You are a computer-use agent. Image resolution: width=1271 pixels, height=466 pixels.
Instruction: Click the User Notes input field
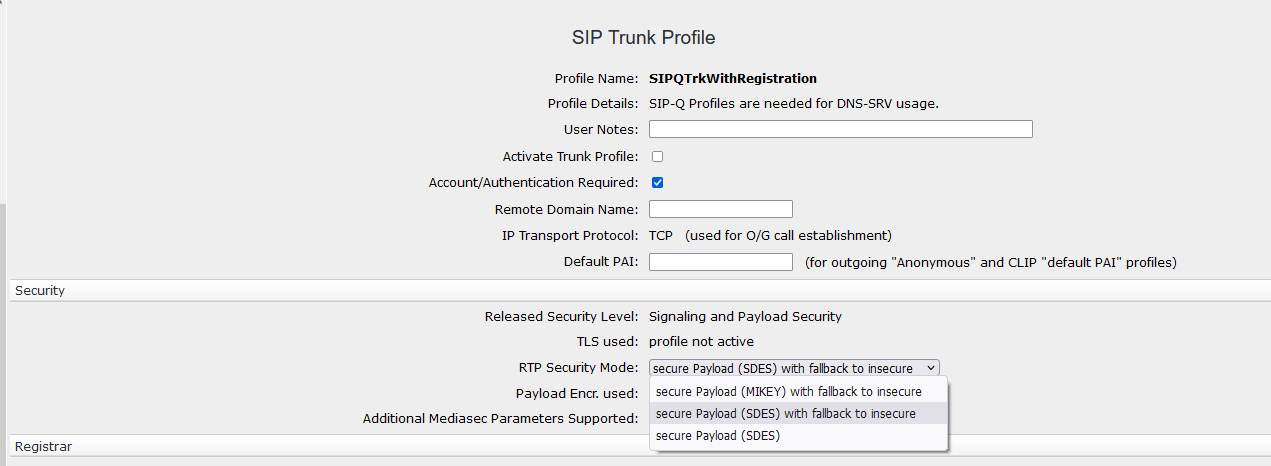coord(840,129)
